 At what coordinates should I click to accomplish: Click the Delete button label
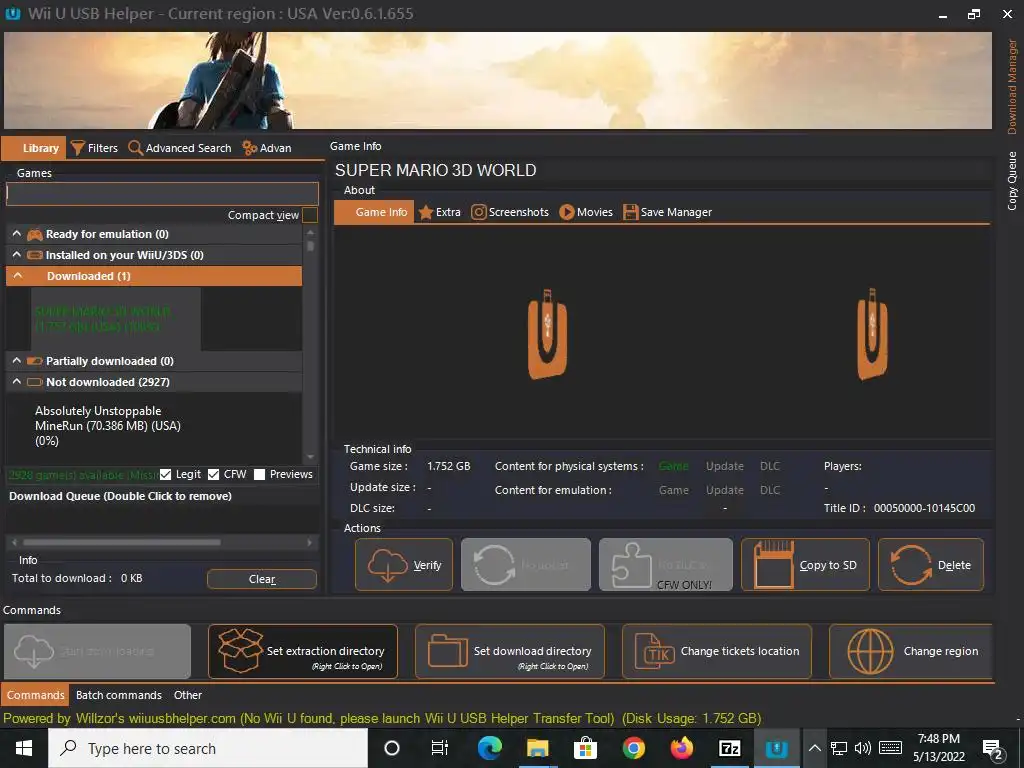tap(954, 565)
